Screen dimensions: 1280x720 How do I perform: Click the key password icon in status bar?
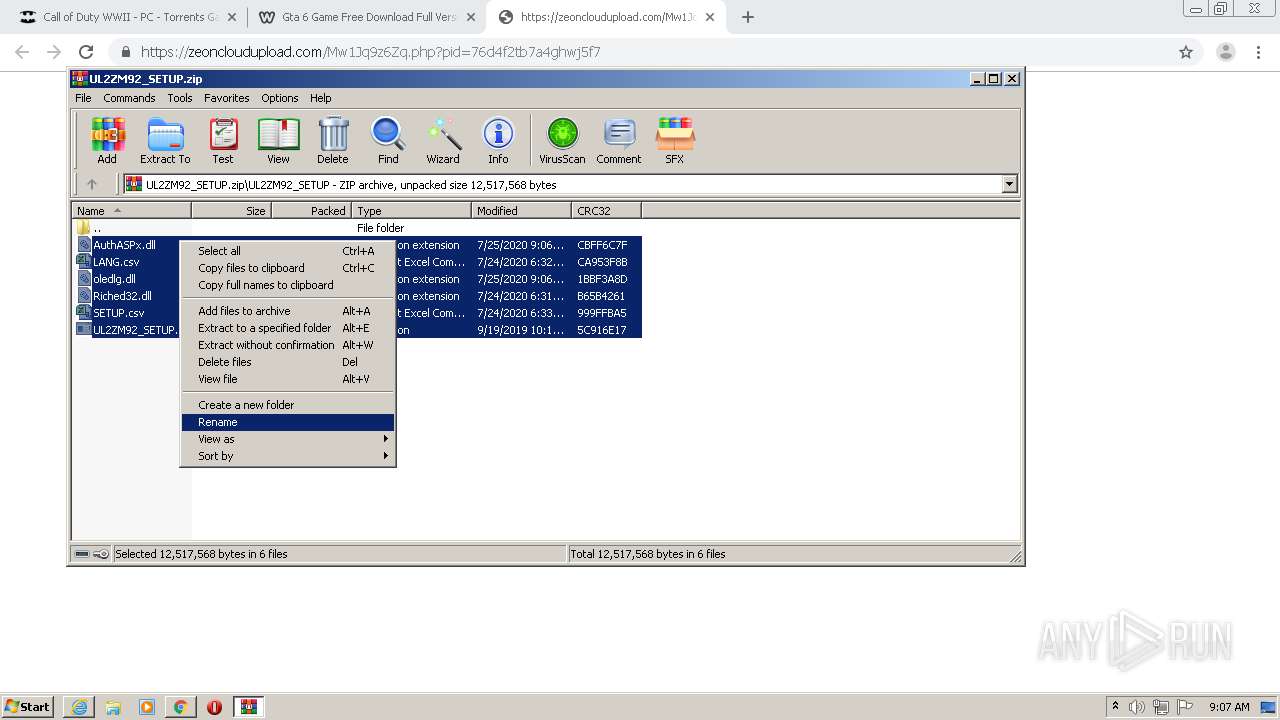(101, 554)
